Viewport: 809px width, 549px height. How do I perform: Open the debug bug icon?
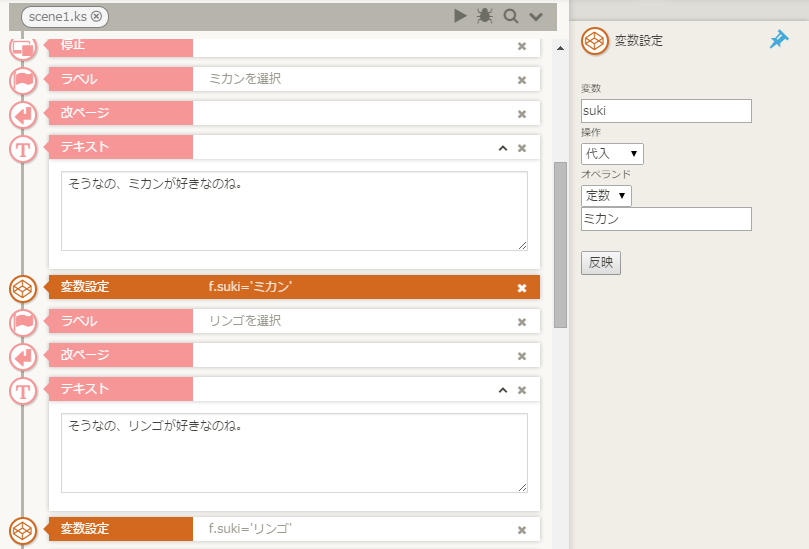point(484,16)
